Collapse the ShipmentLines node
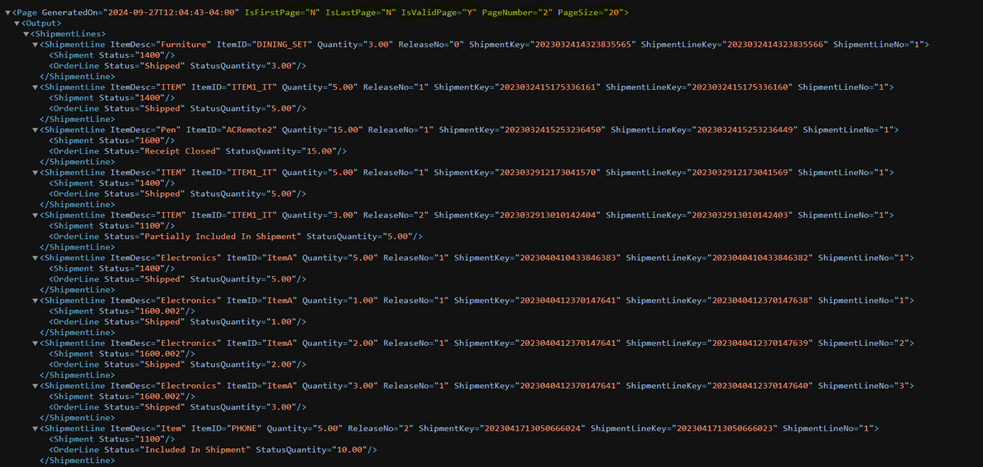The image size is (983, 467). click(x=27, y=34)
